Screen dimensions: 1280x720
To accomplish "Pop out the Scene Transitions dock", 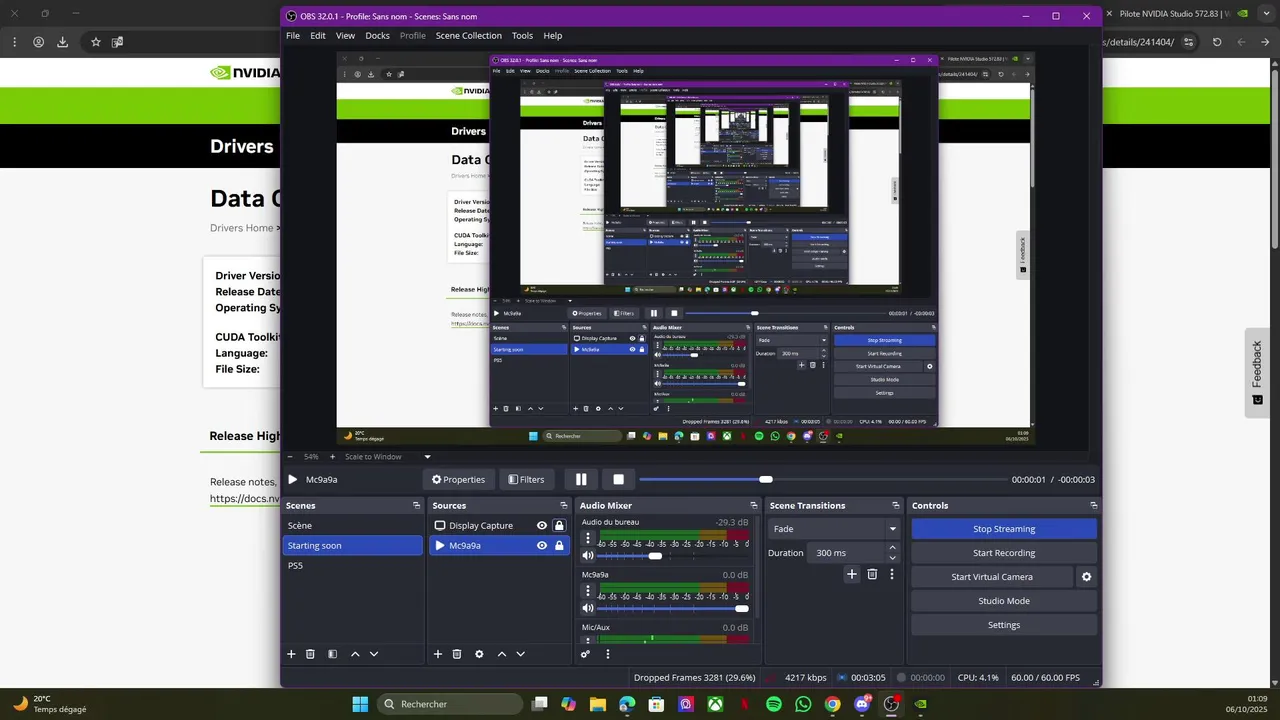I will pos(898,506).
